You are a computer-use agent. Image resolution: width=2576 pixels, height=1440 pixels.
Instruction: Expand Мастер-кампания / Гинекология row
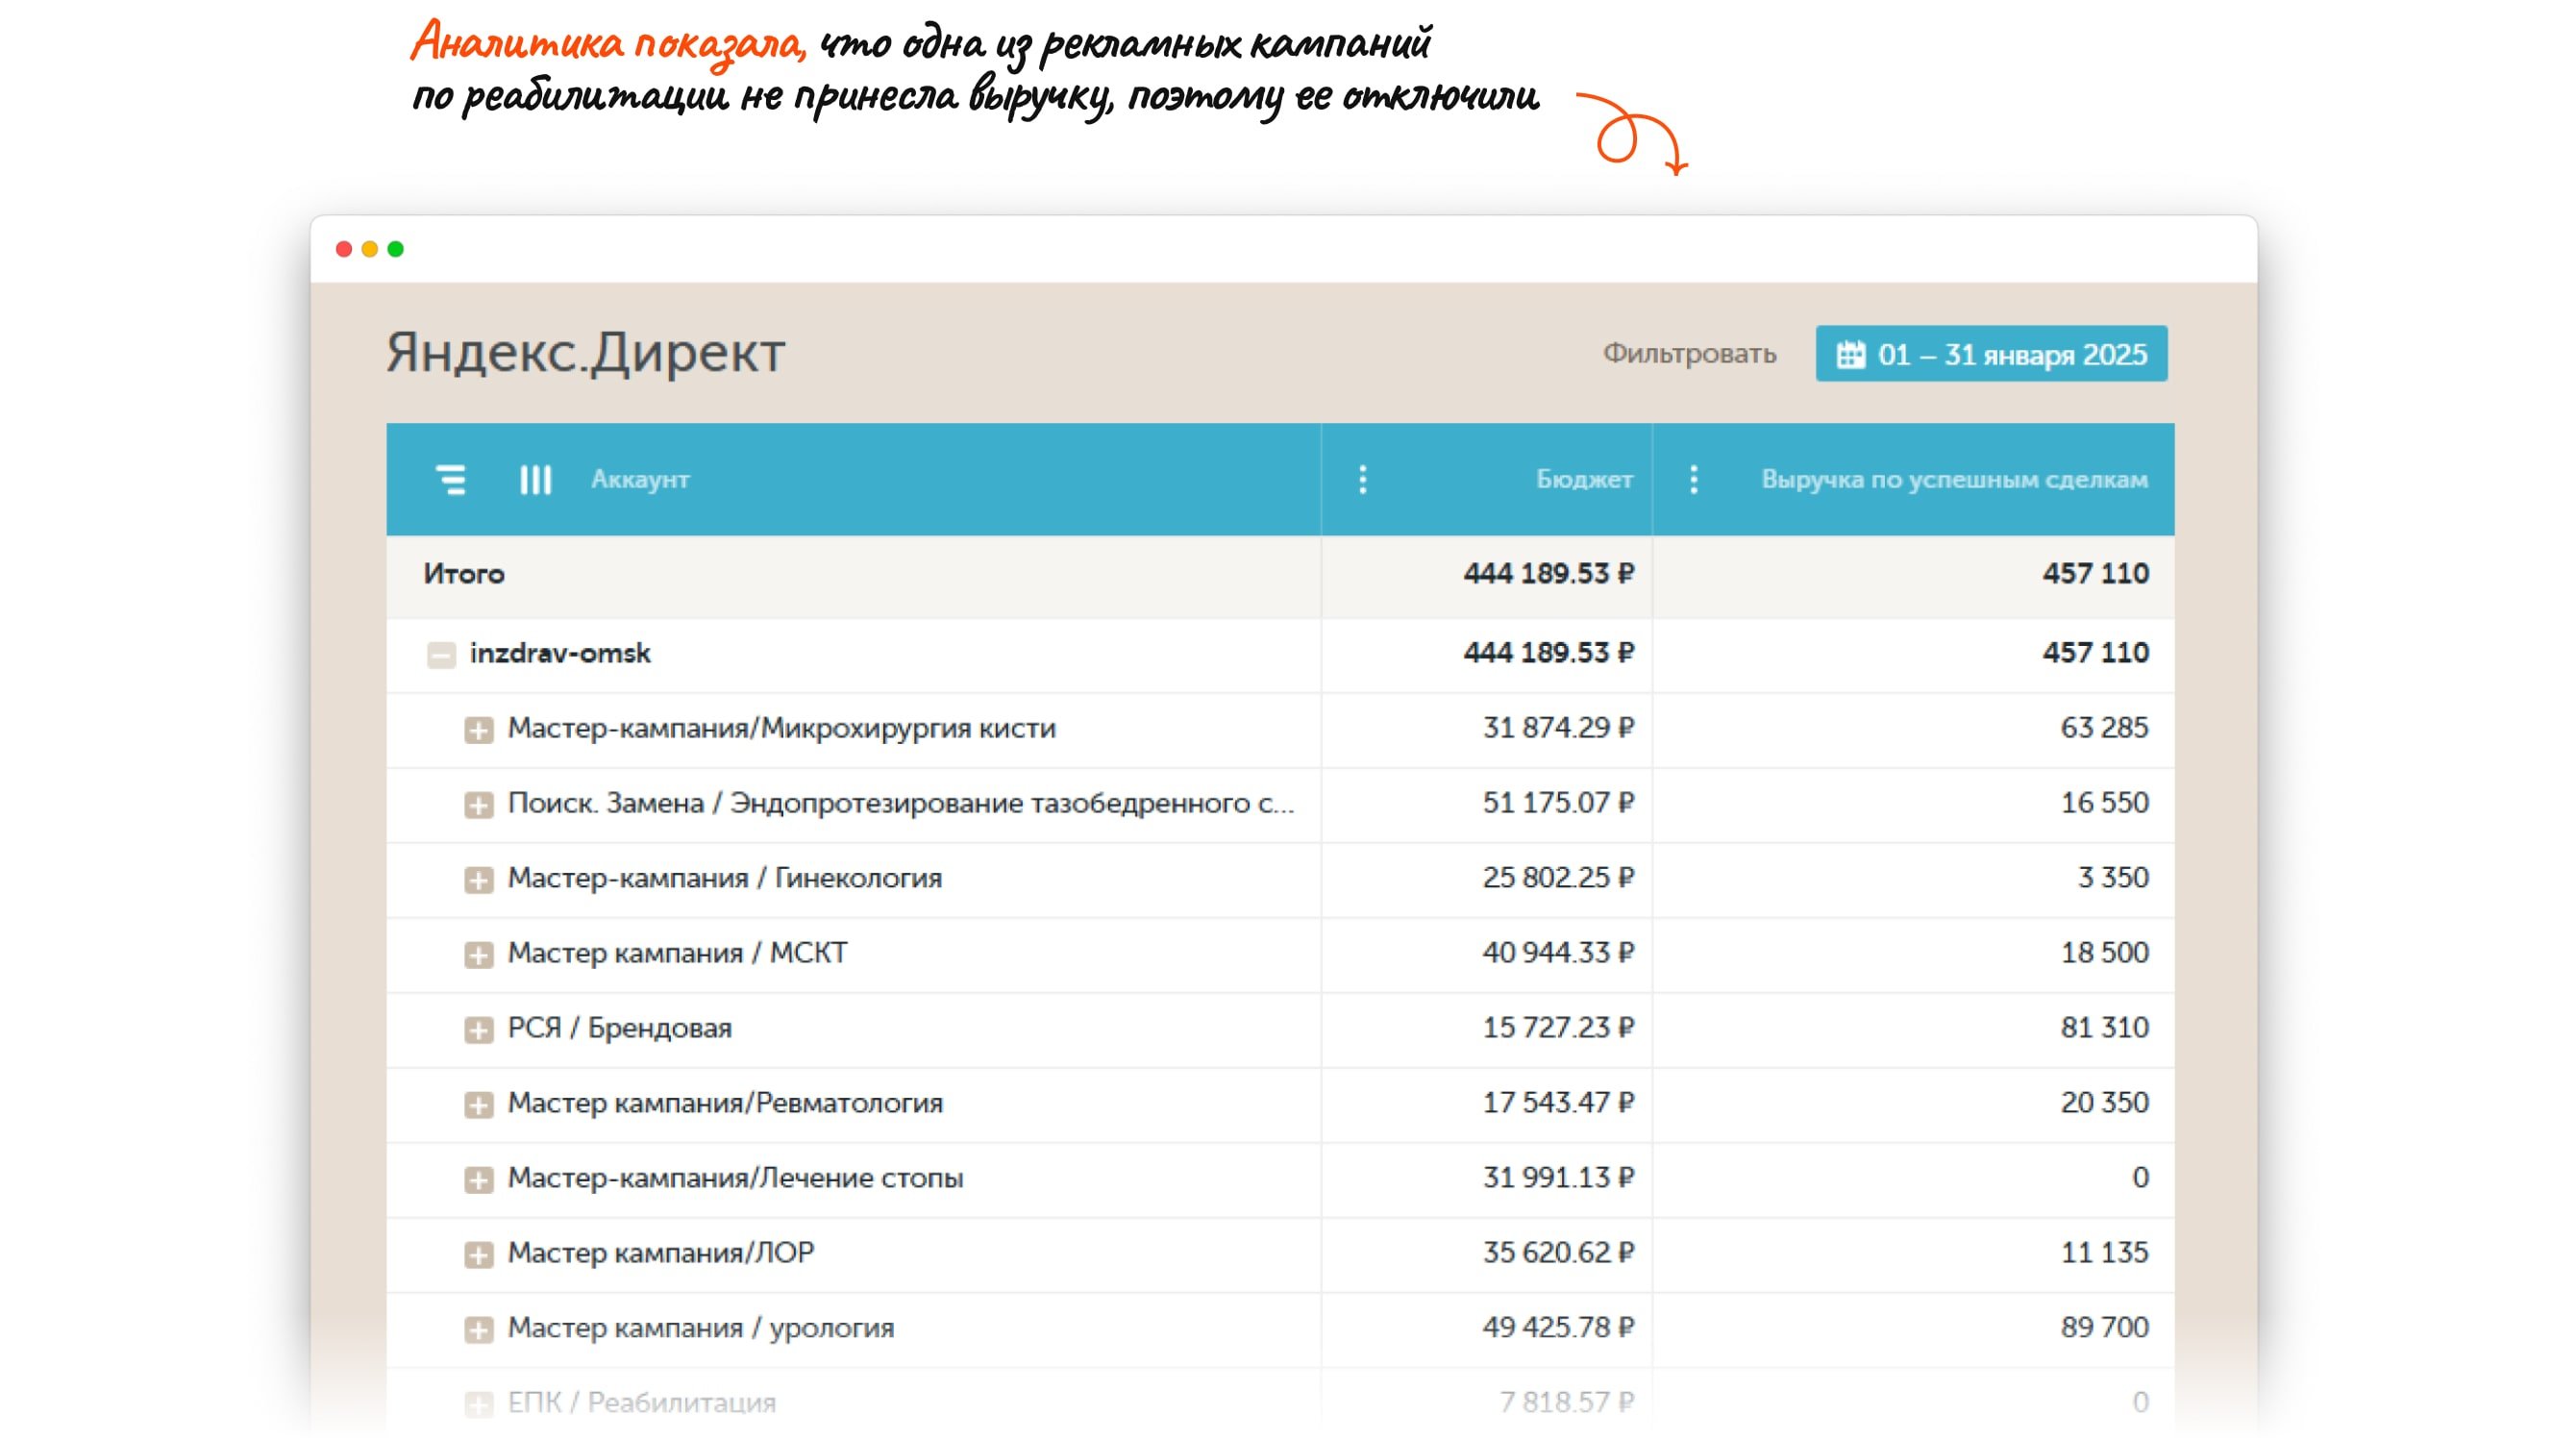(x=478, y=880)
